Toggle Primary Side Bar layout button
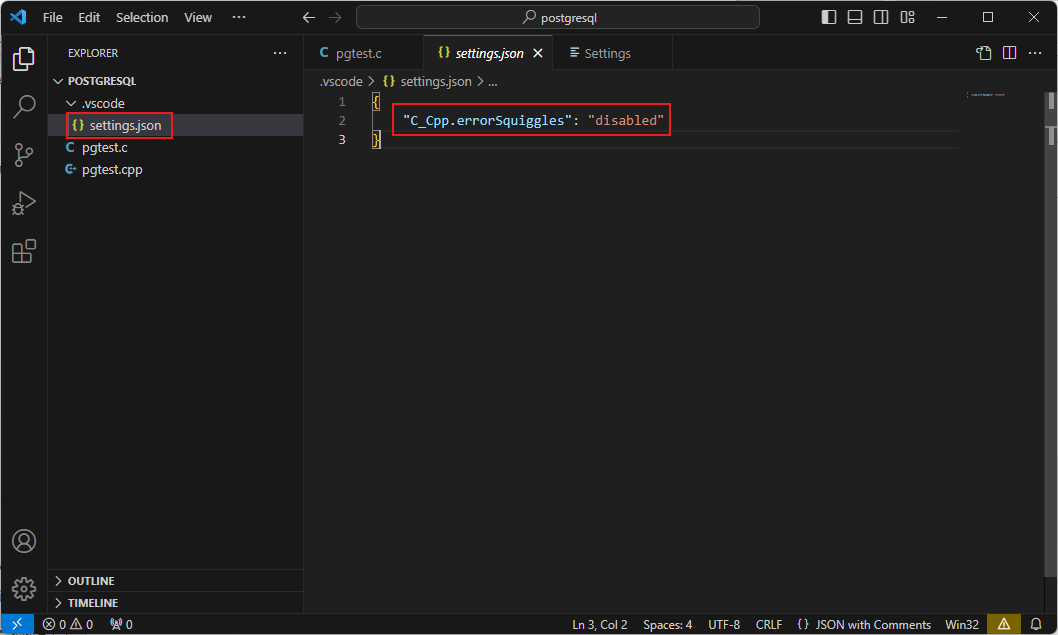This screenshot has width=1058, height=635. [x=828, y=17]
